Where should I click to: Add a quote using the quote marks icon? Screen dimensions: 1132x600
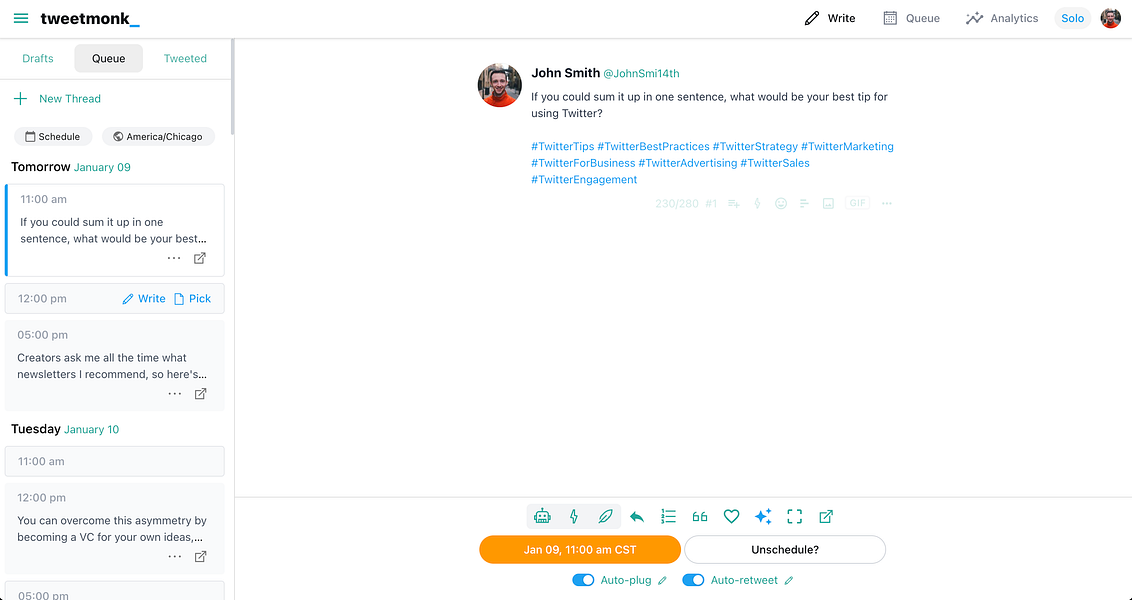pyautogui.click(x=699, y=516)
